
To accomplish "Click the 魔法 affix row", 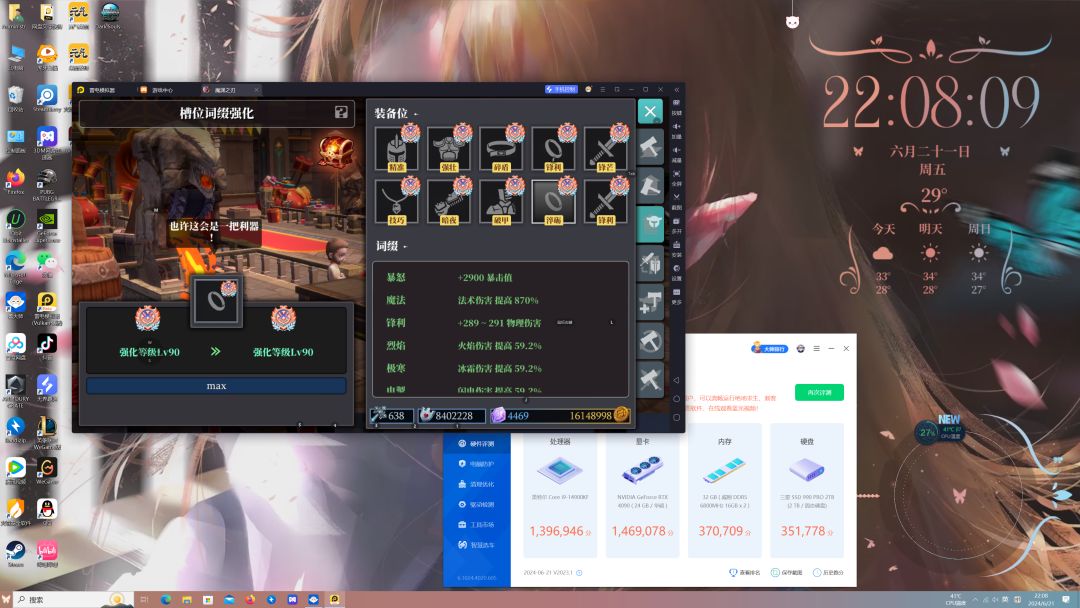I will click(x=500, y=300).
